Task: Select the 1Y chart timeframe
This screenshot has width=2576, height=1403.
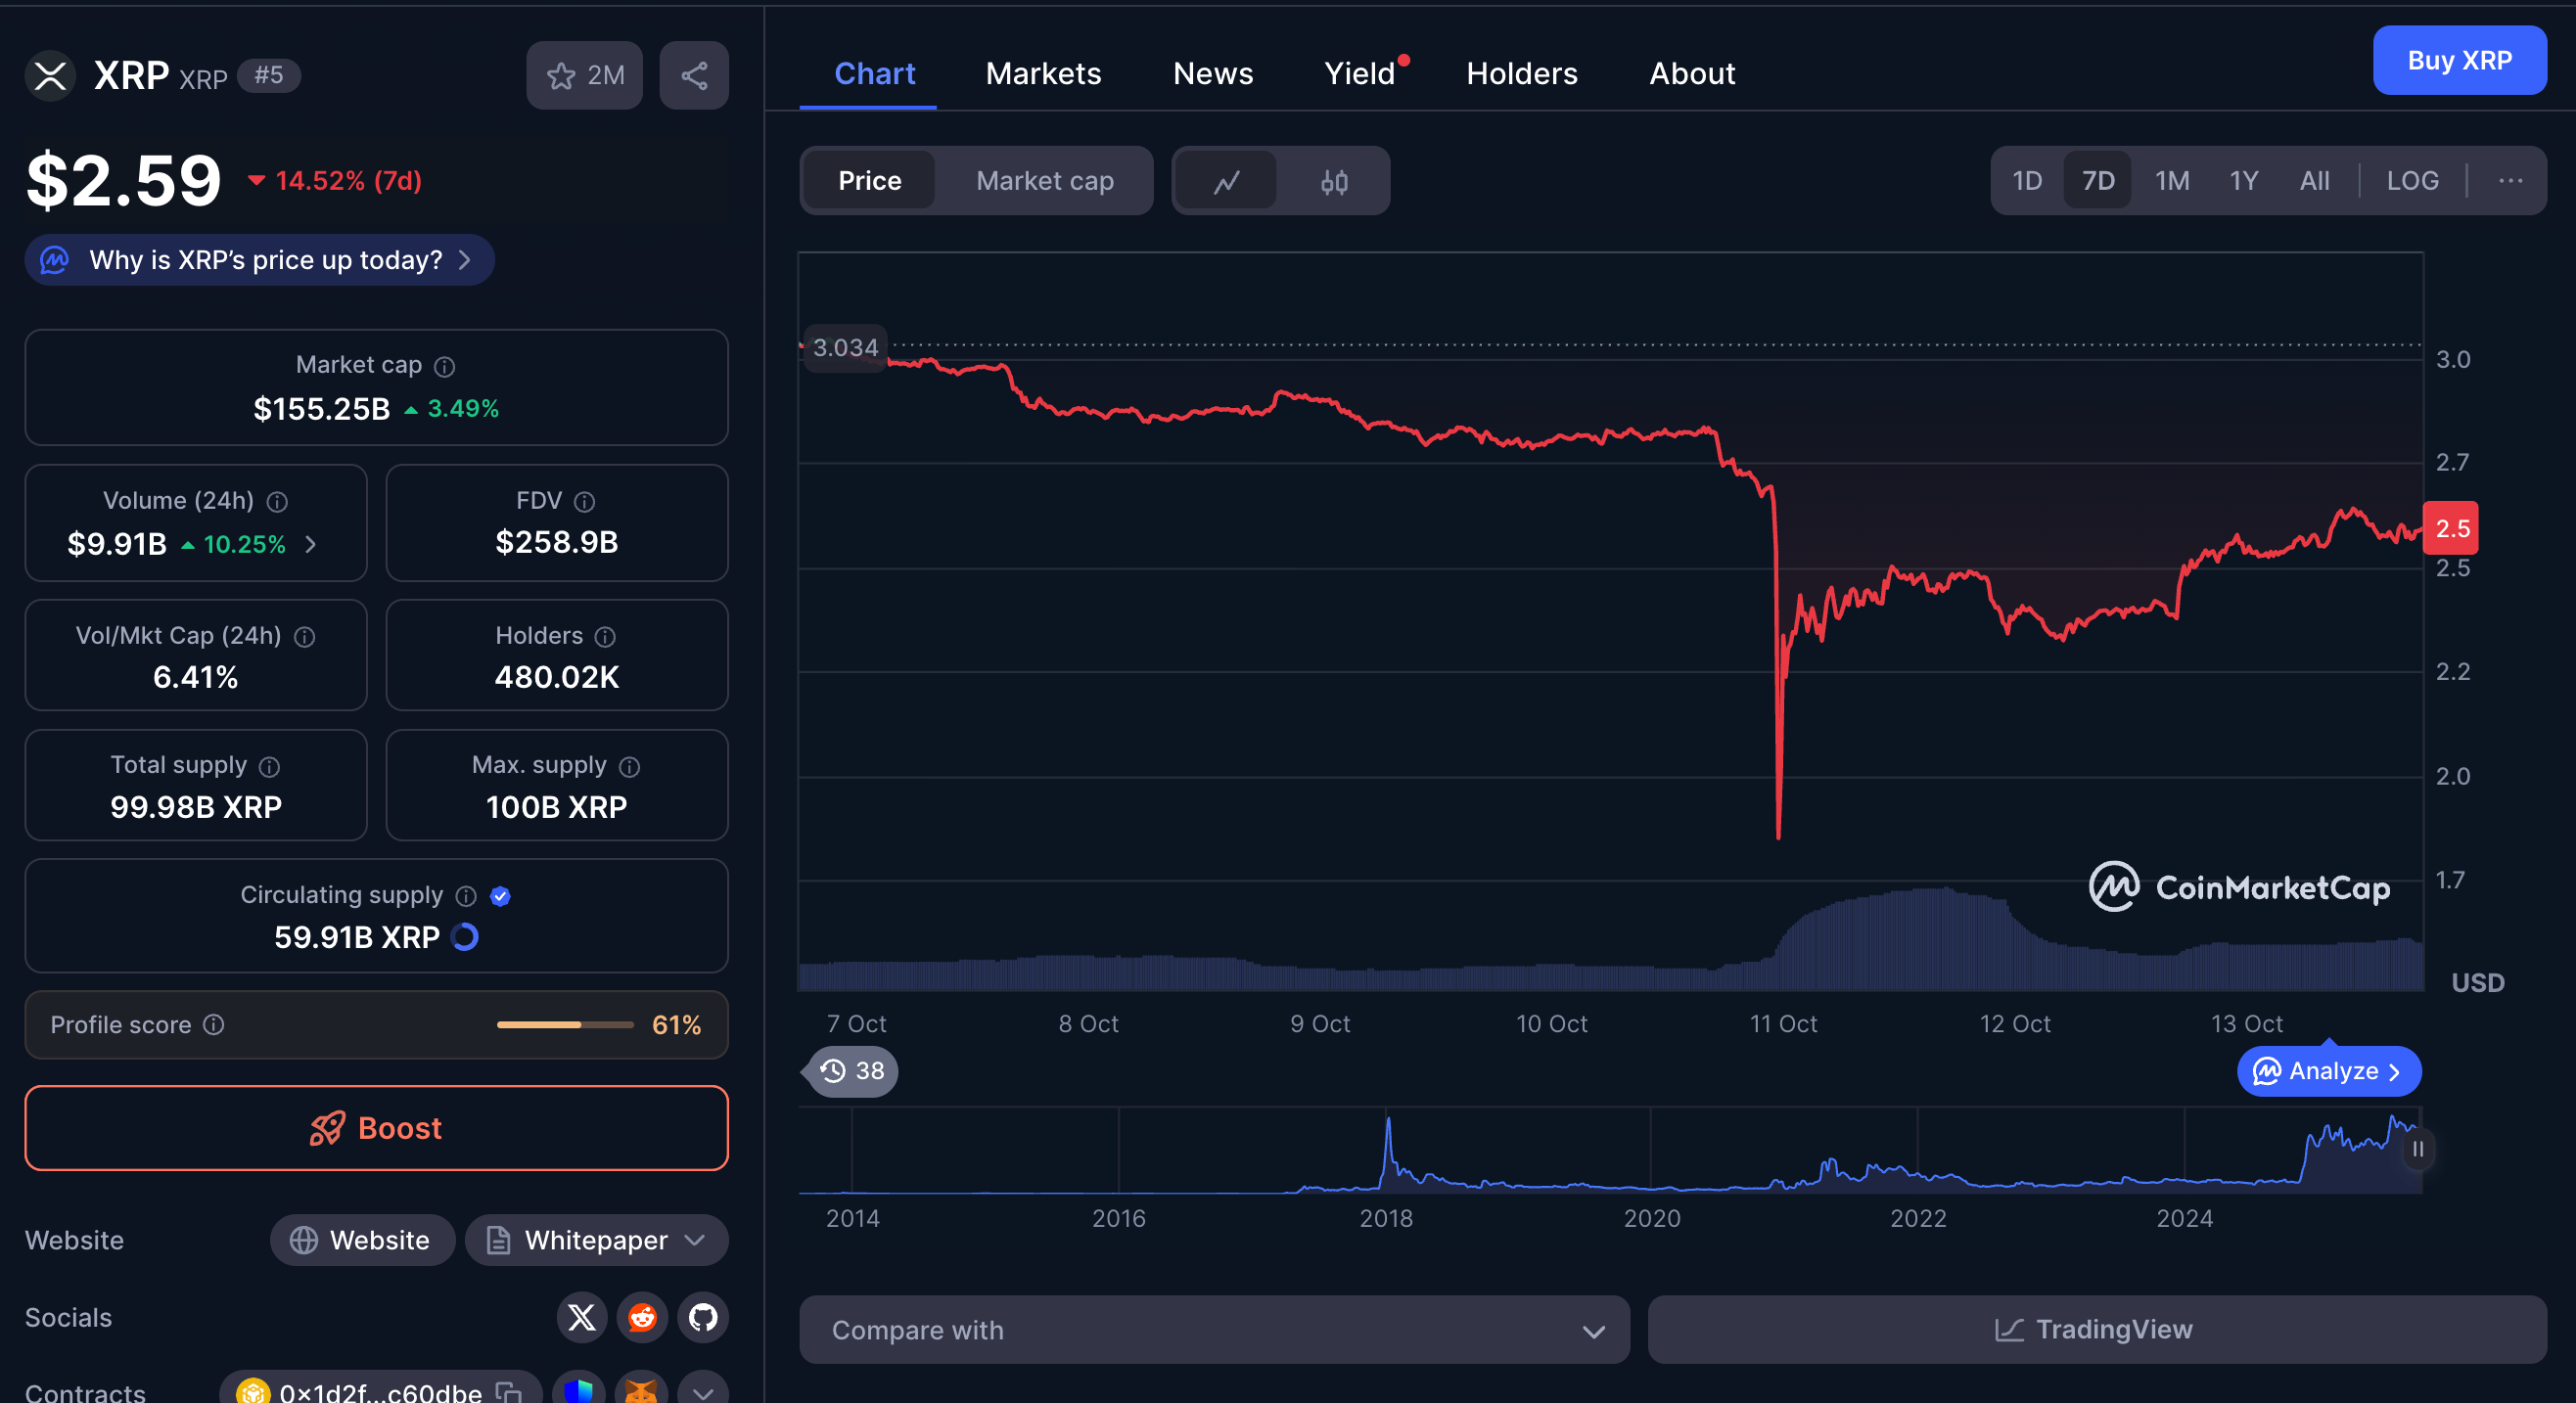Action: click(x=2243, y=181)
